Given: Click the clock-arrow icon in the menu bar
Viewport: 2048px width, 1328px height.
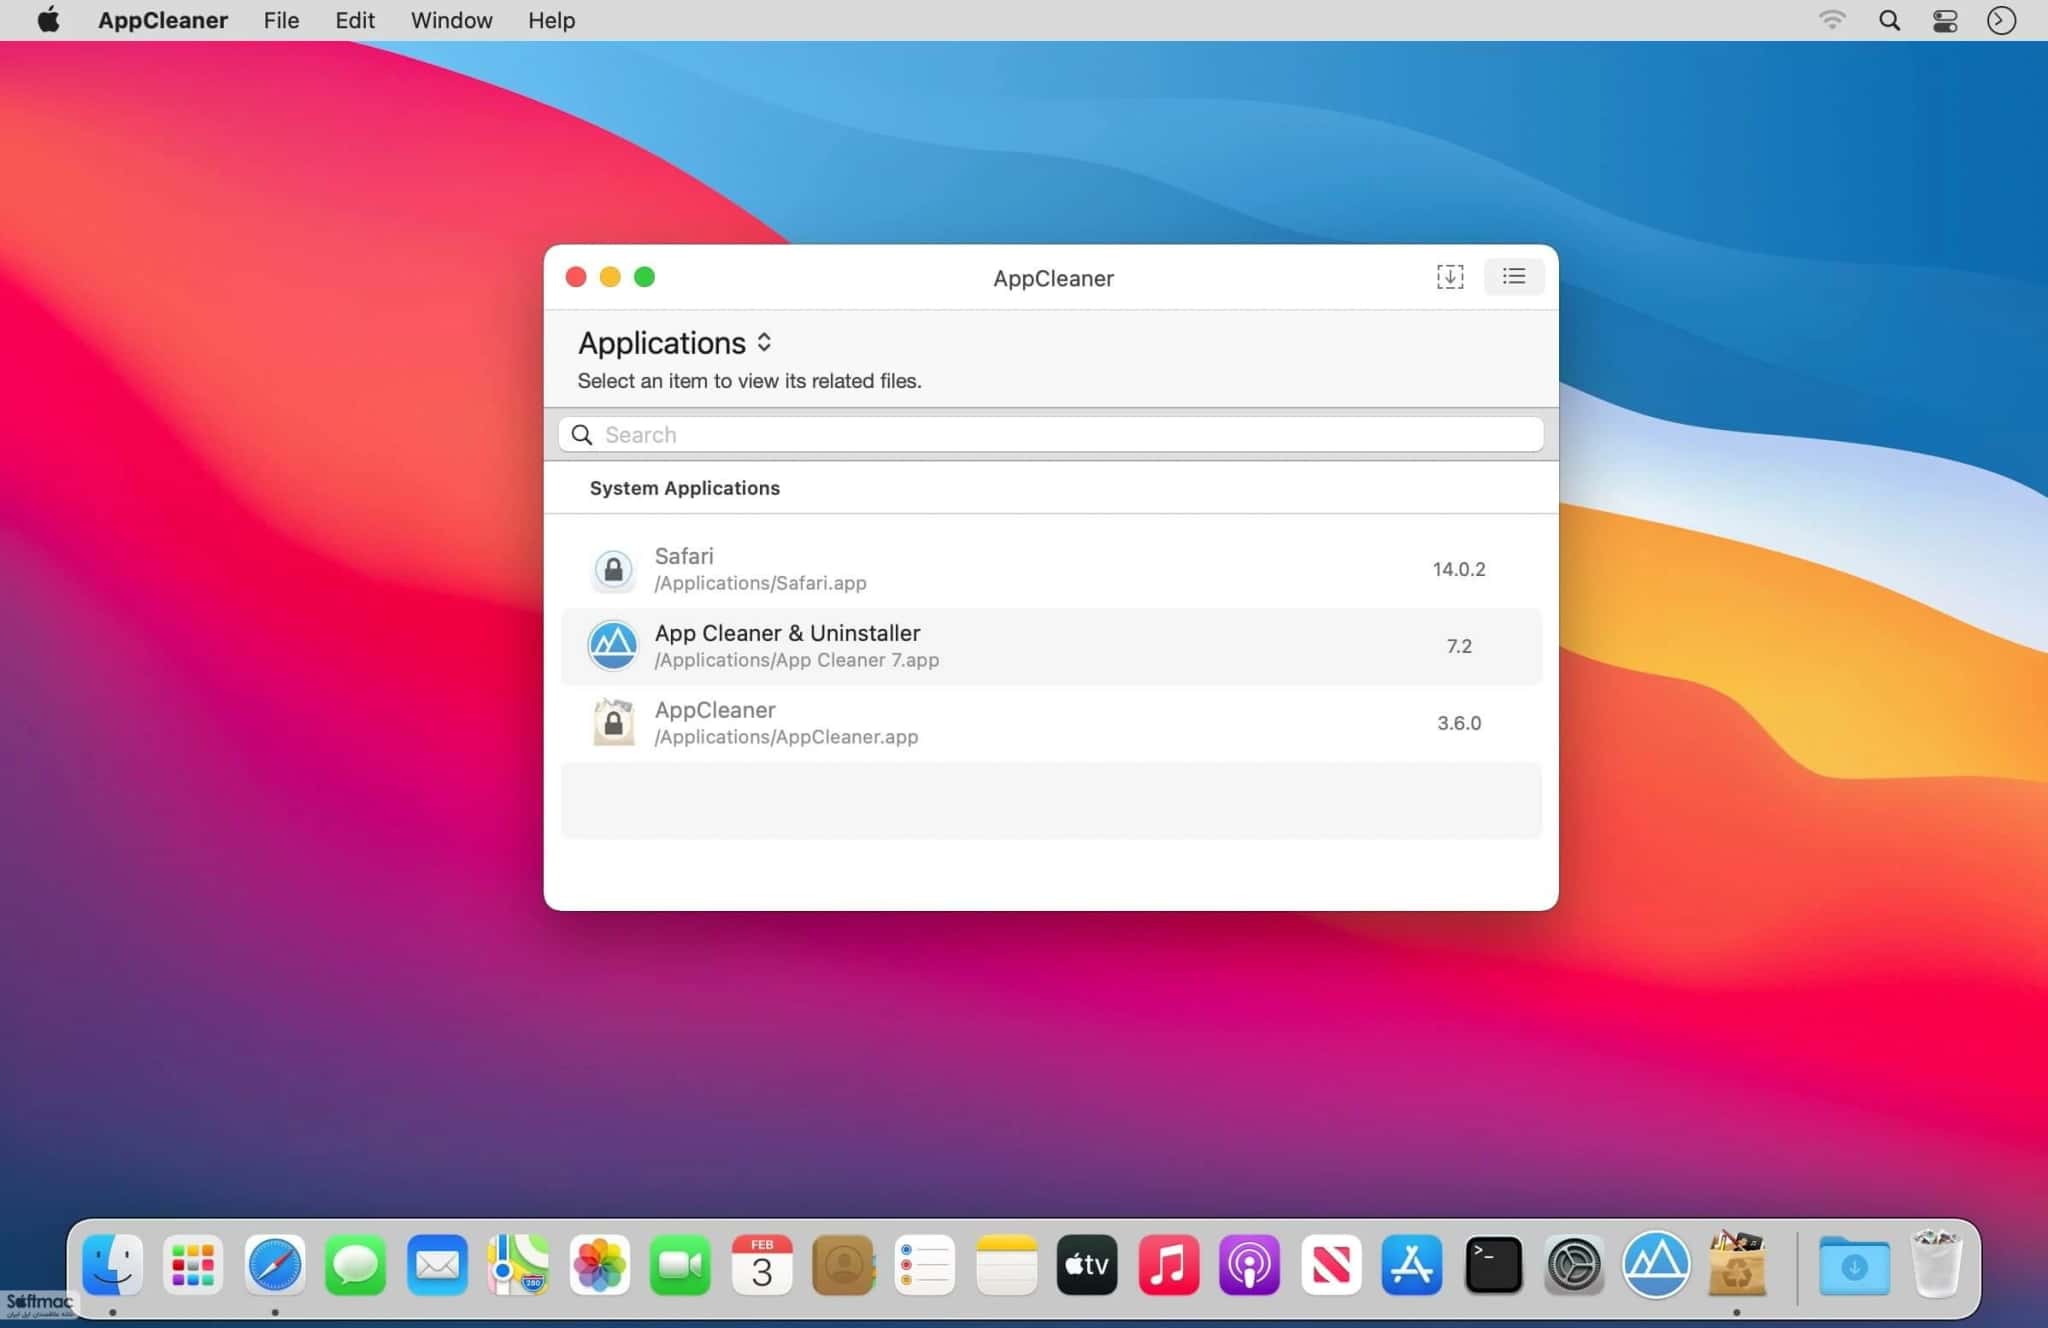Looking at the screenshot, I should (2001, 20).
